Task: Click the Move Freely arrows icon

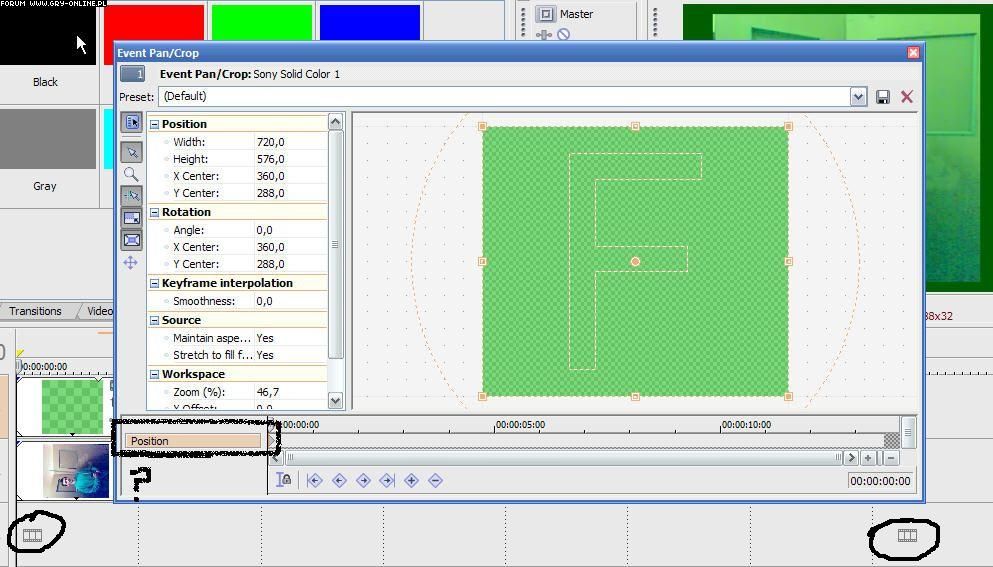Action: point(131,262)
